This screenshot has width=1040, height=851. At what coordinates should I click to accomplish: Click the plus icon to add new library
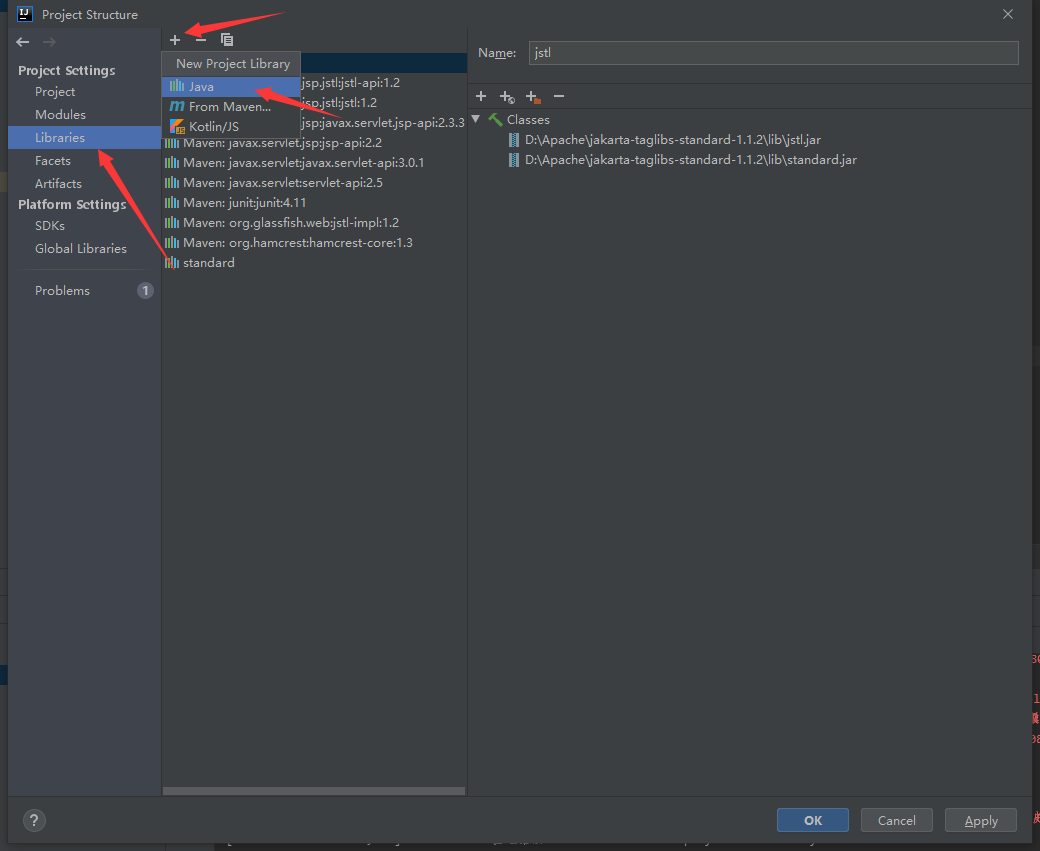coord(175,40)
